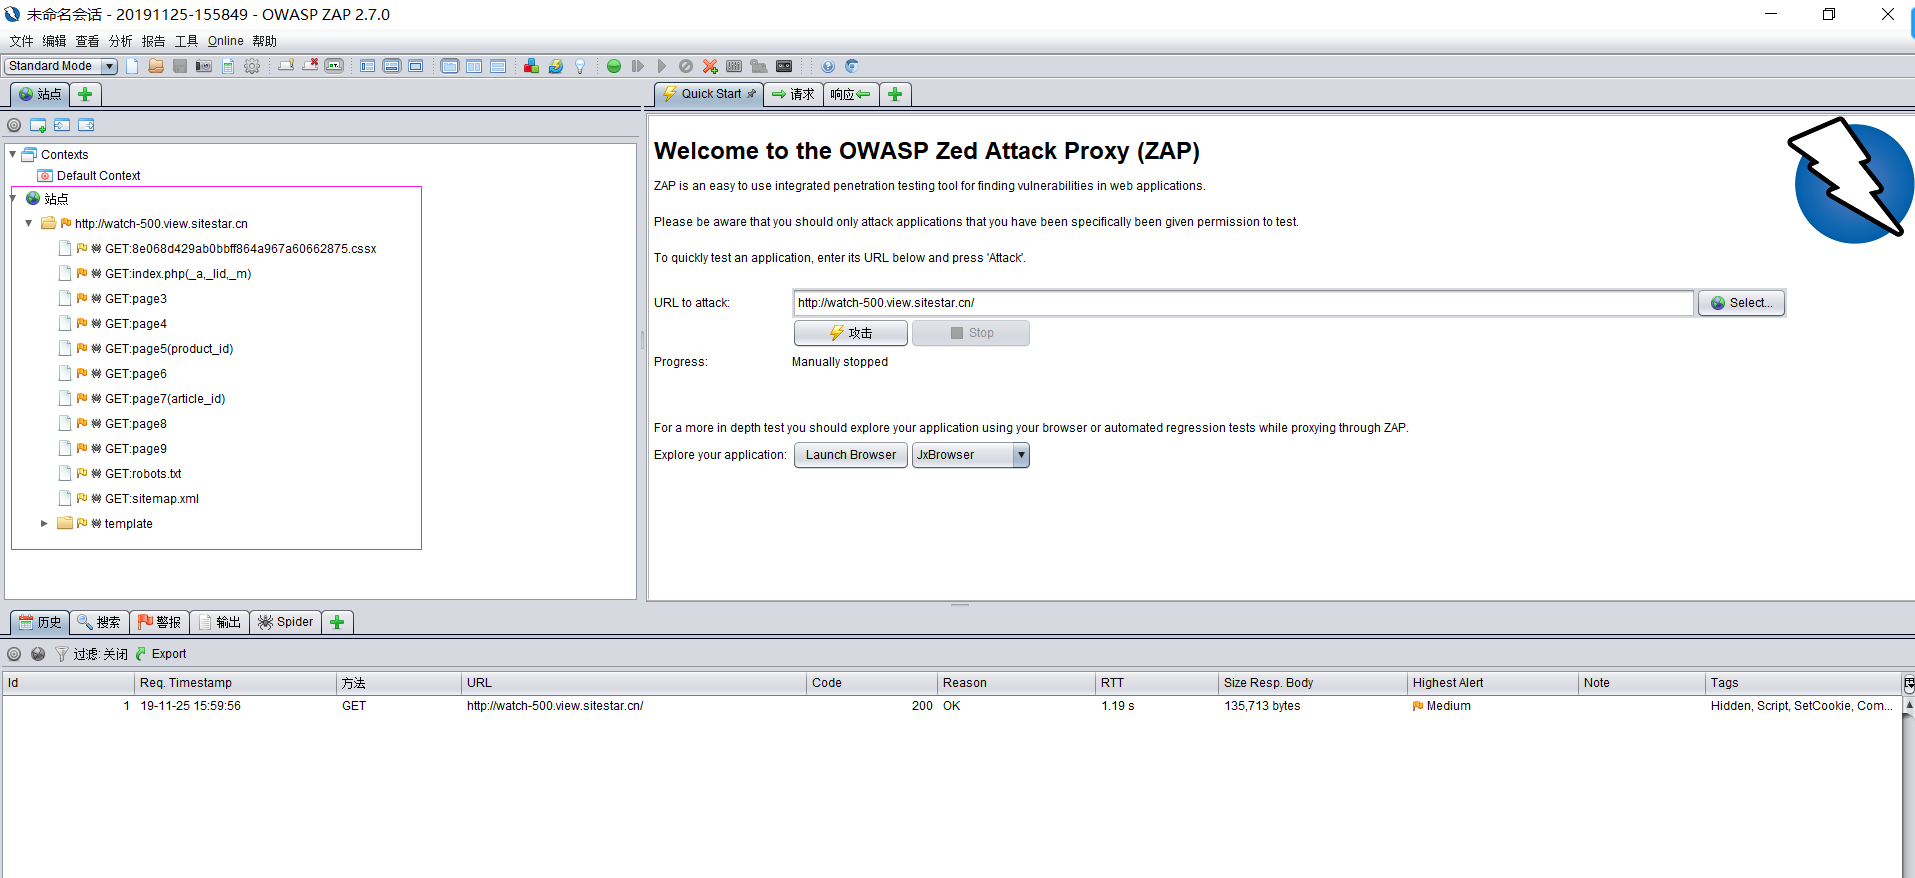1915x878 pixels.
Task: Switch to the Spider tab
Action: 286,622
